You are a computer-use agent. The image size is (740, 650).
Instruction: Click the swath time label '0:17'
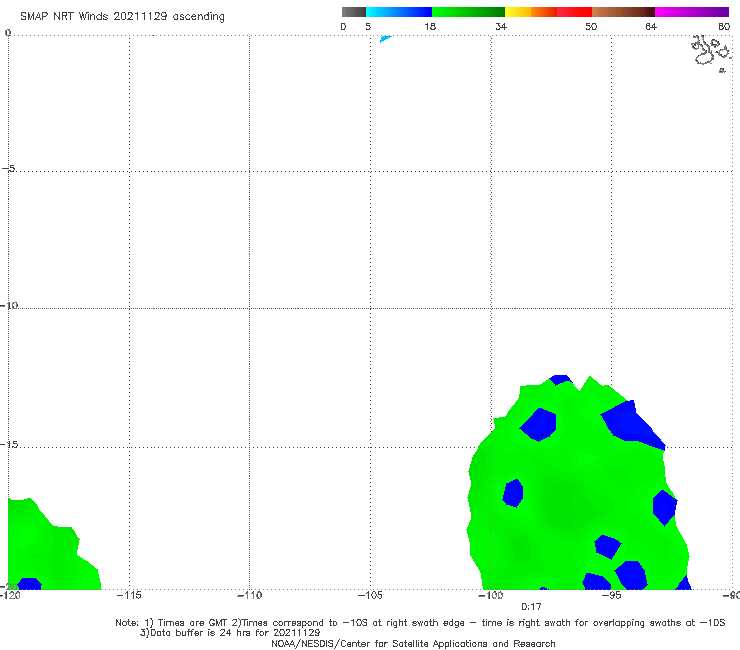531,607
